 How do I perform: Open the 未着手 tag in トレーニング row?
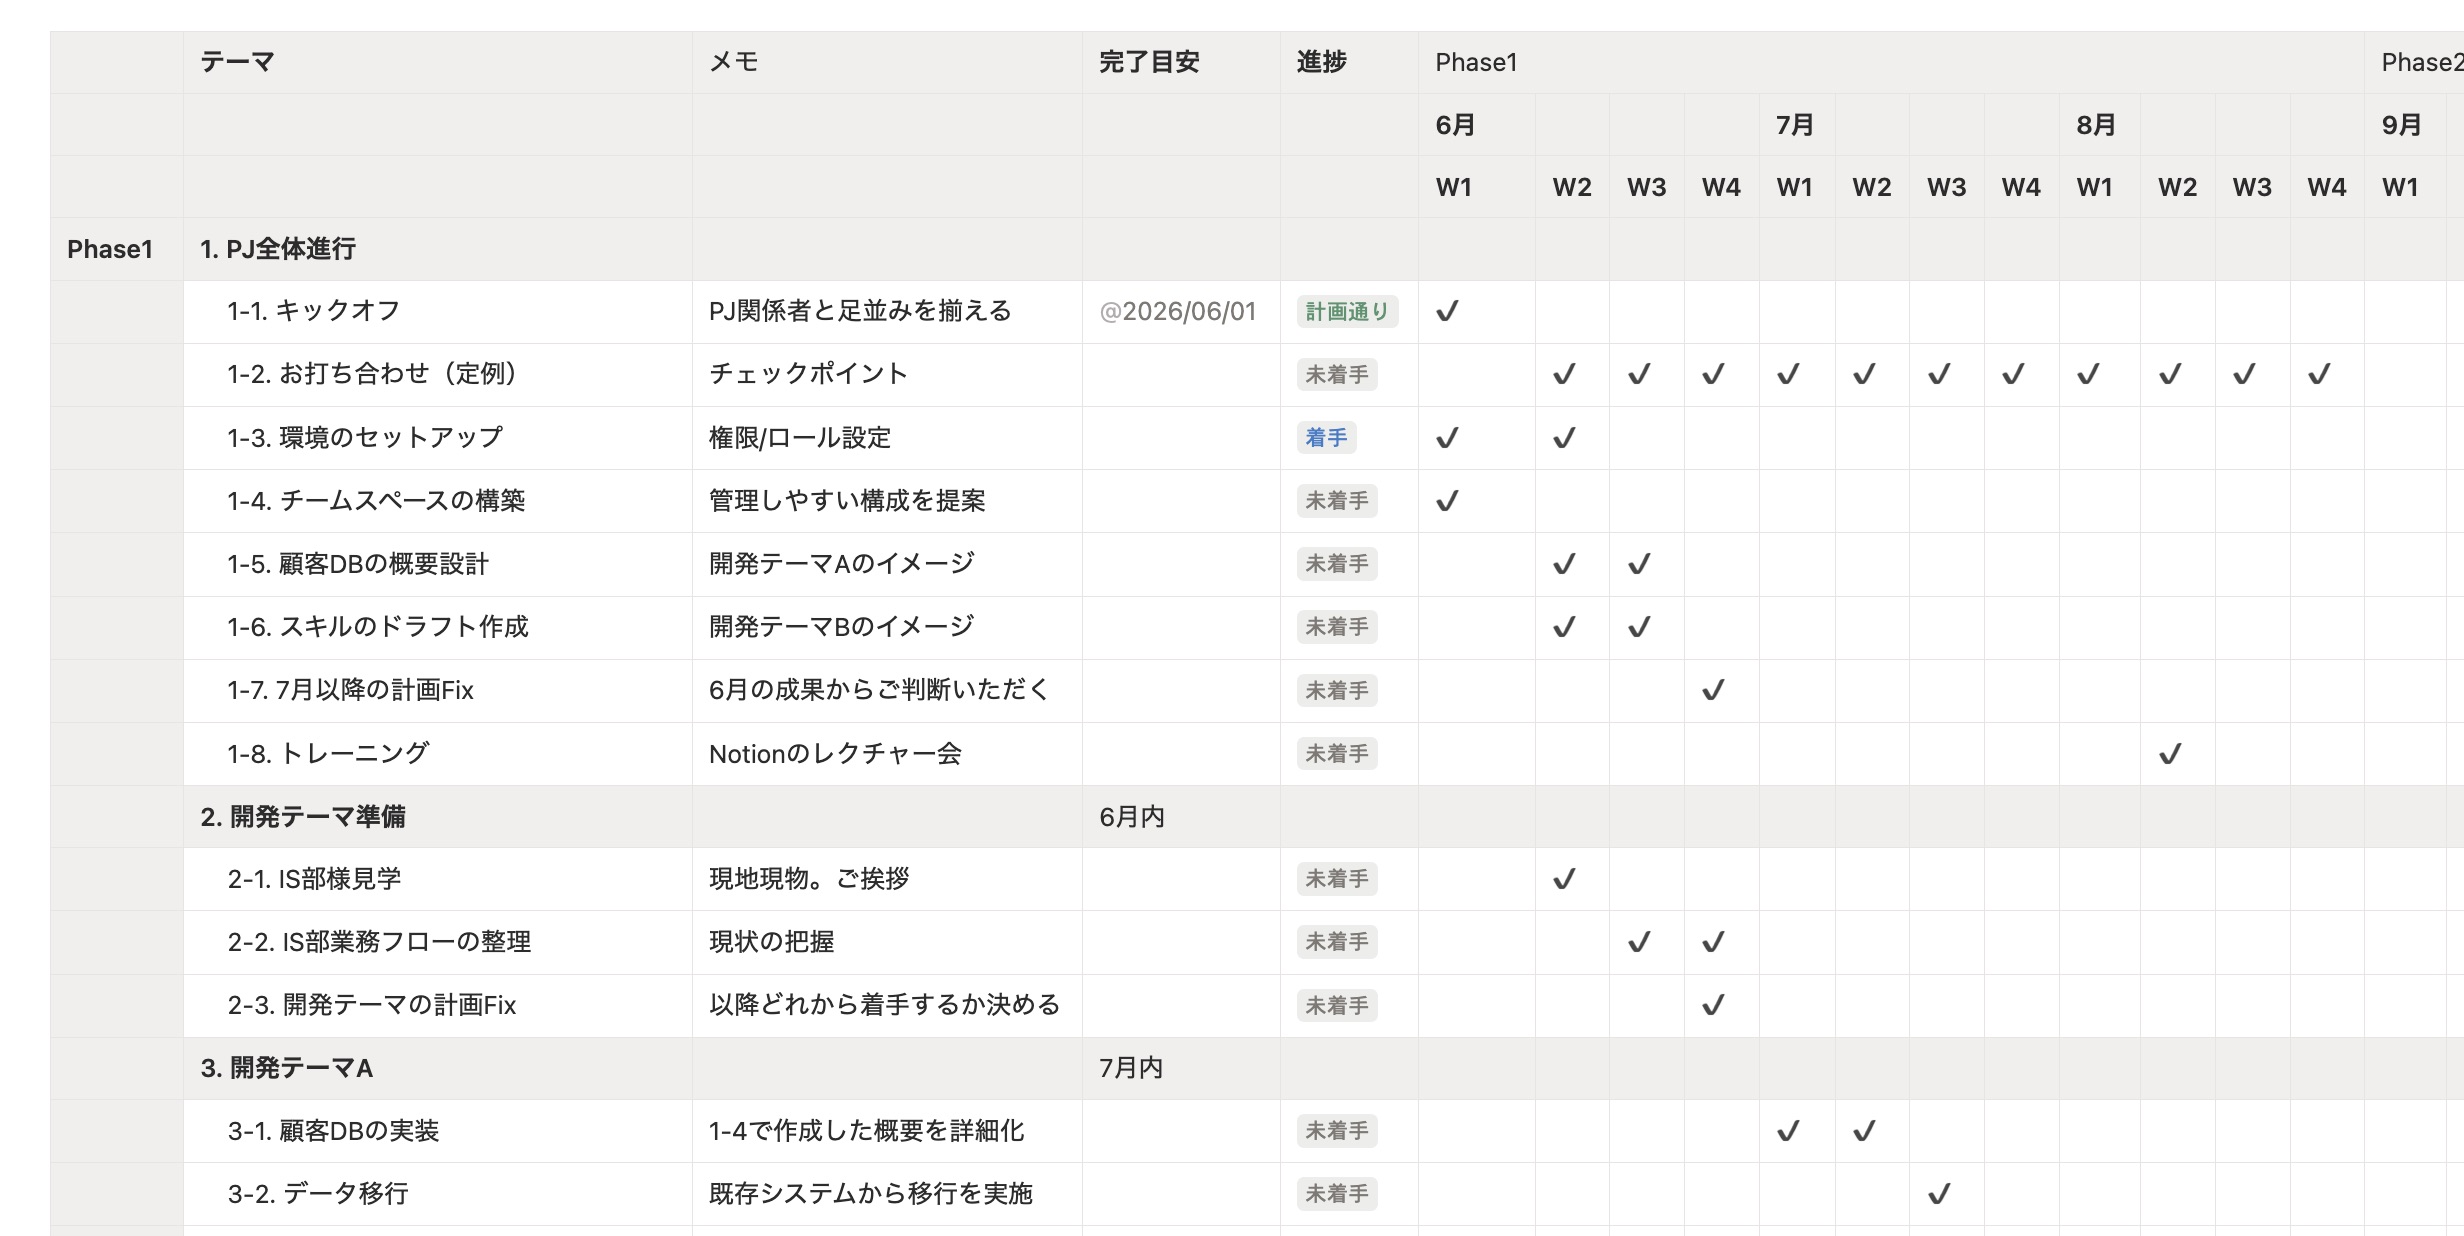click(1337, 754)
